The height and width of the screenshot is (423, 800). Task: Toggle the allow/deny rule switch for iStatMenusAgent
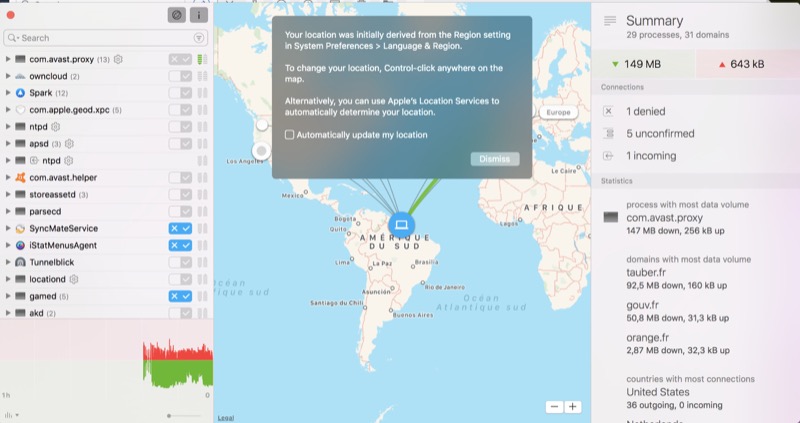click(180, 245)
